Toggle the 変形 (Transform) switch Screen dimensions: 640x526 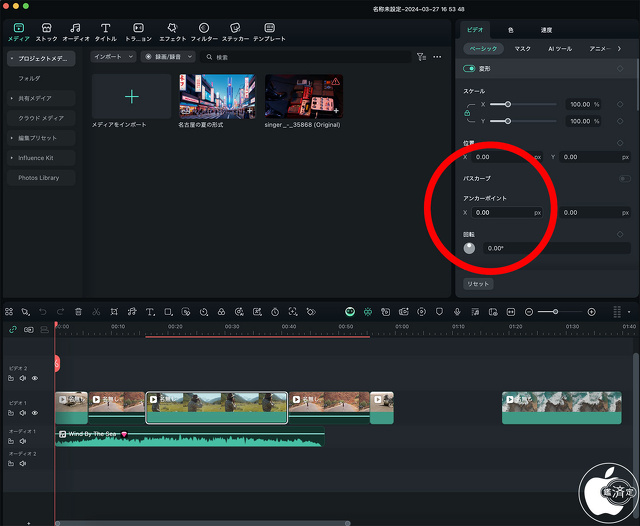click(x=470, y=68)
